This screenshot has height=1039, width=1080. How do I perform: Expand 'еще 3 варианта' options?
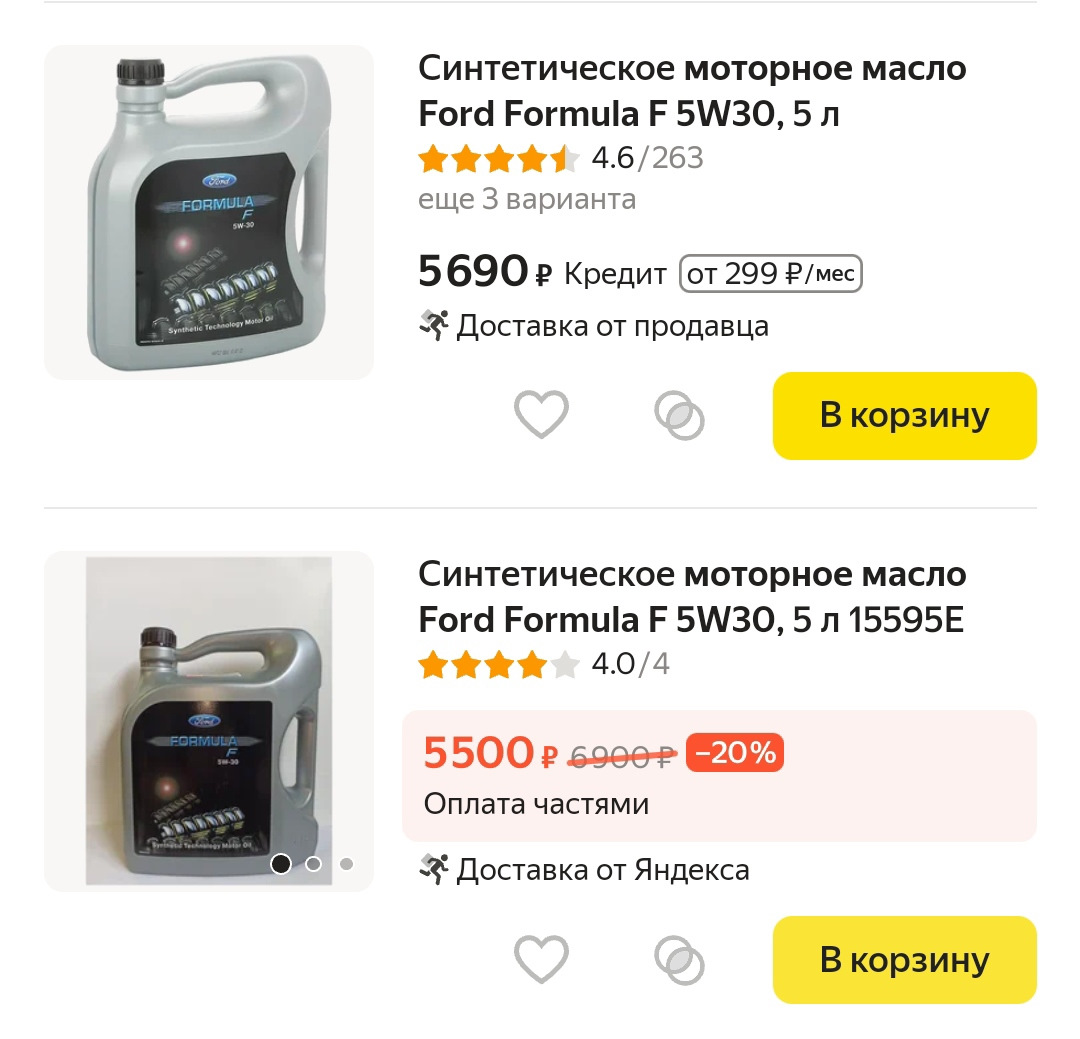tap(527, 199)
